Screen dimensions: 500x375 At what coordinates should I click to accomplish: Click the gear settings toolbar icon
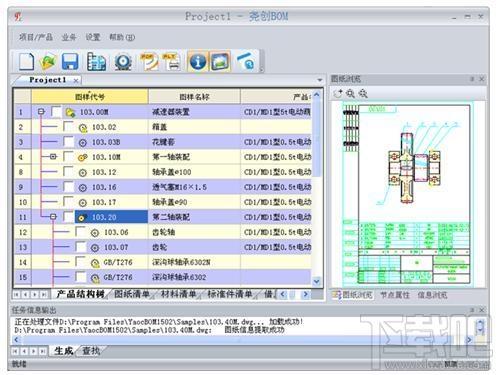click(x=123, y=62)
